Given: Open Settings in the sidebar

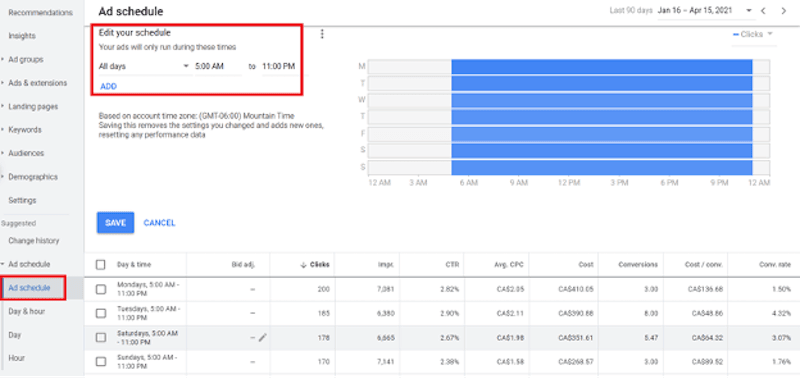Looking at the screenshot, I should [22, 200].
